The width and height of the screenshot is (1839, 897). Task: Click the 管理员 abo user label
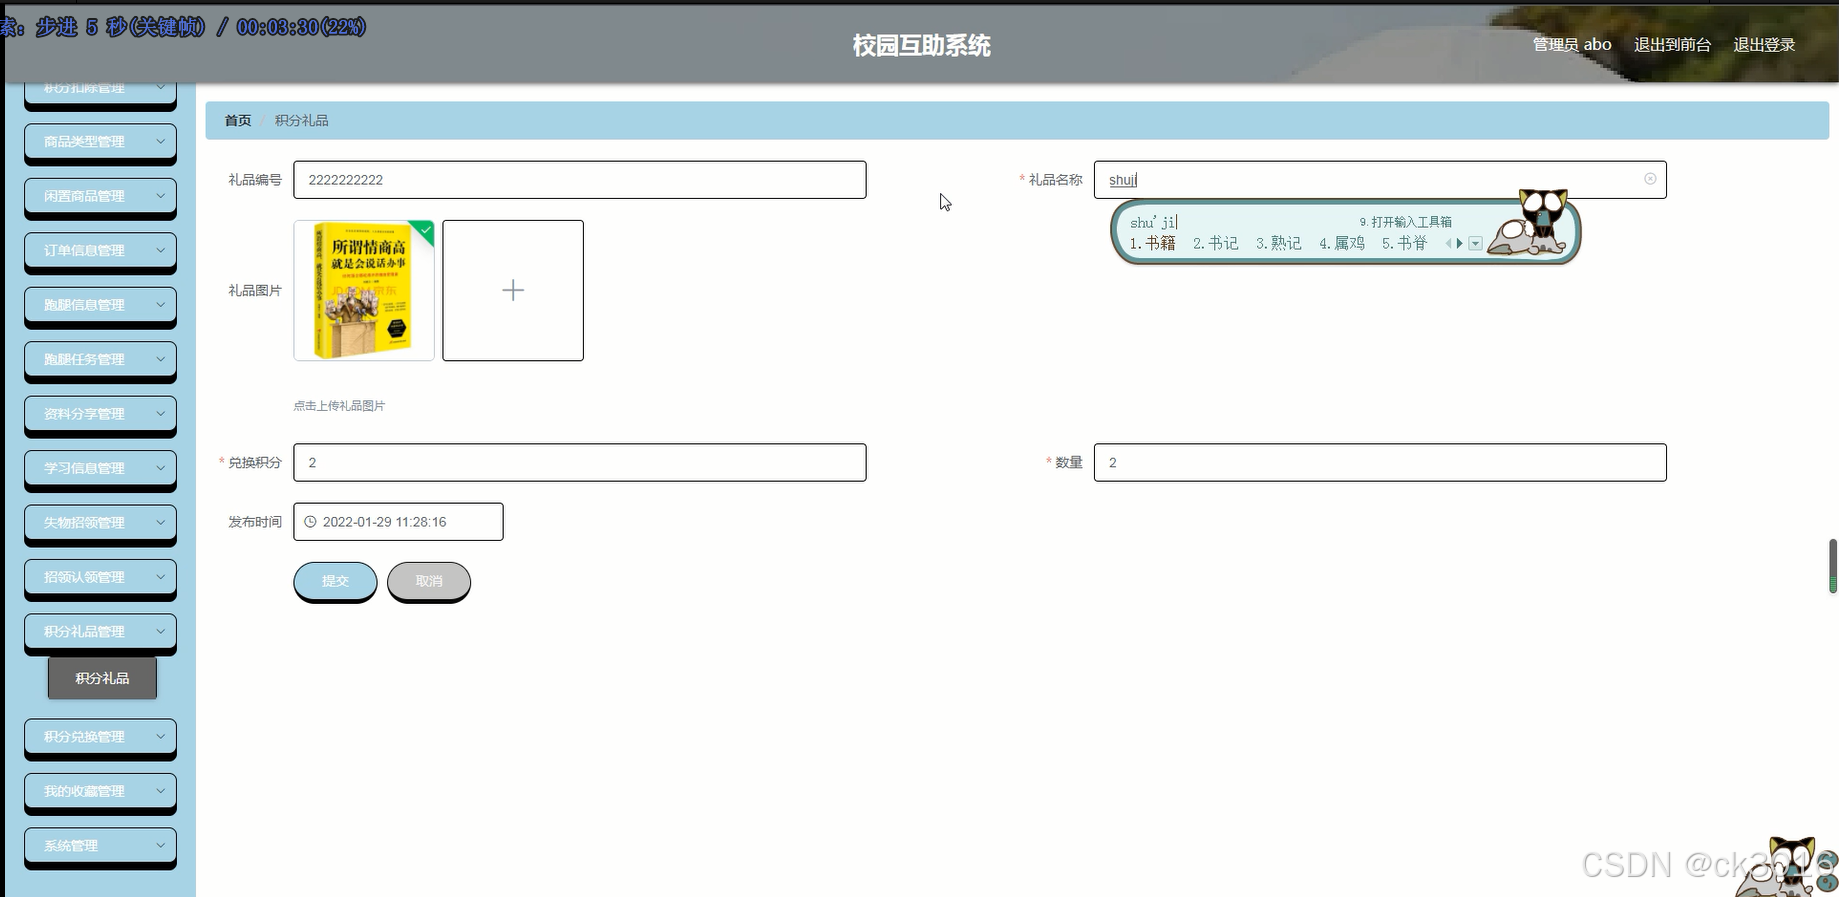[x=1572, y=44]
